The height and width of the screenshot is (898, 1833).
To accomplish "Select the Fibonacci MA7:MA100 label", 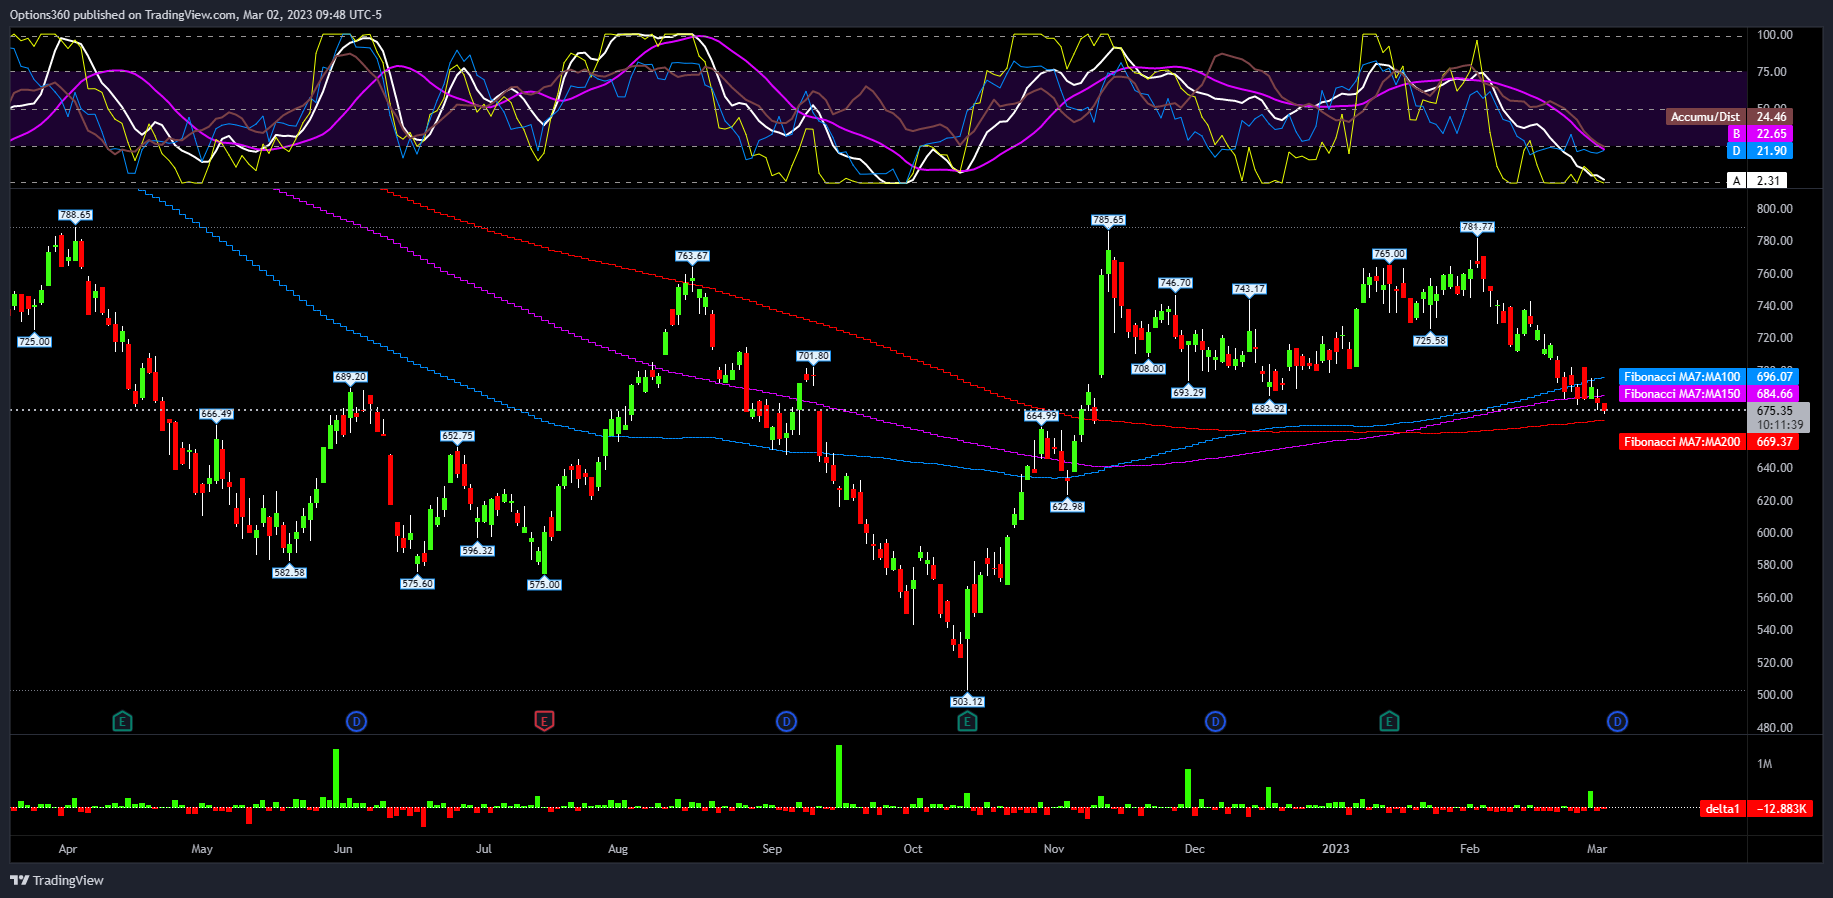I will (x=1683, y=377).
